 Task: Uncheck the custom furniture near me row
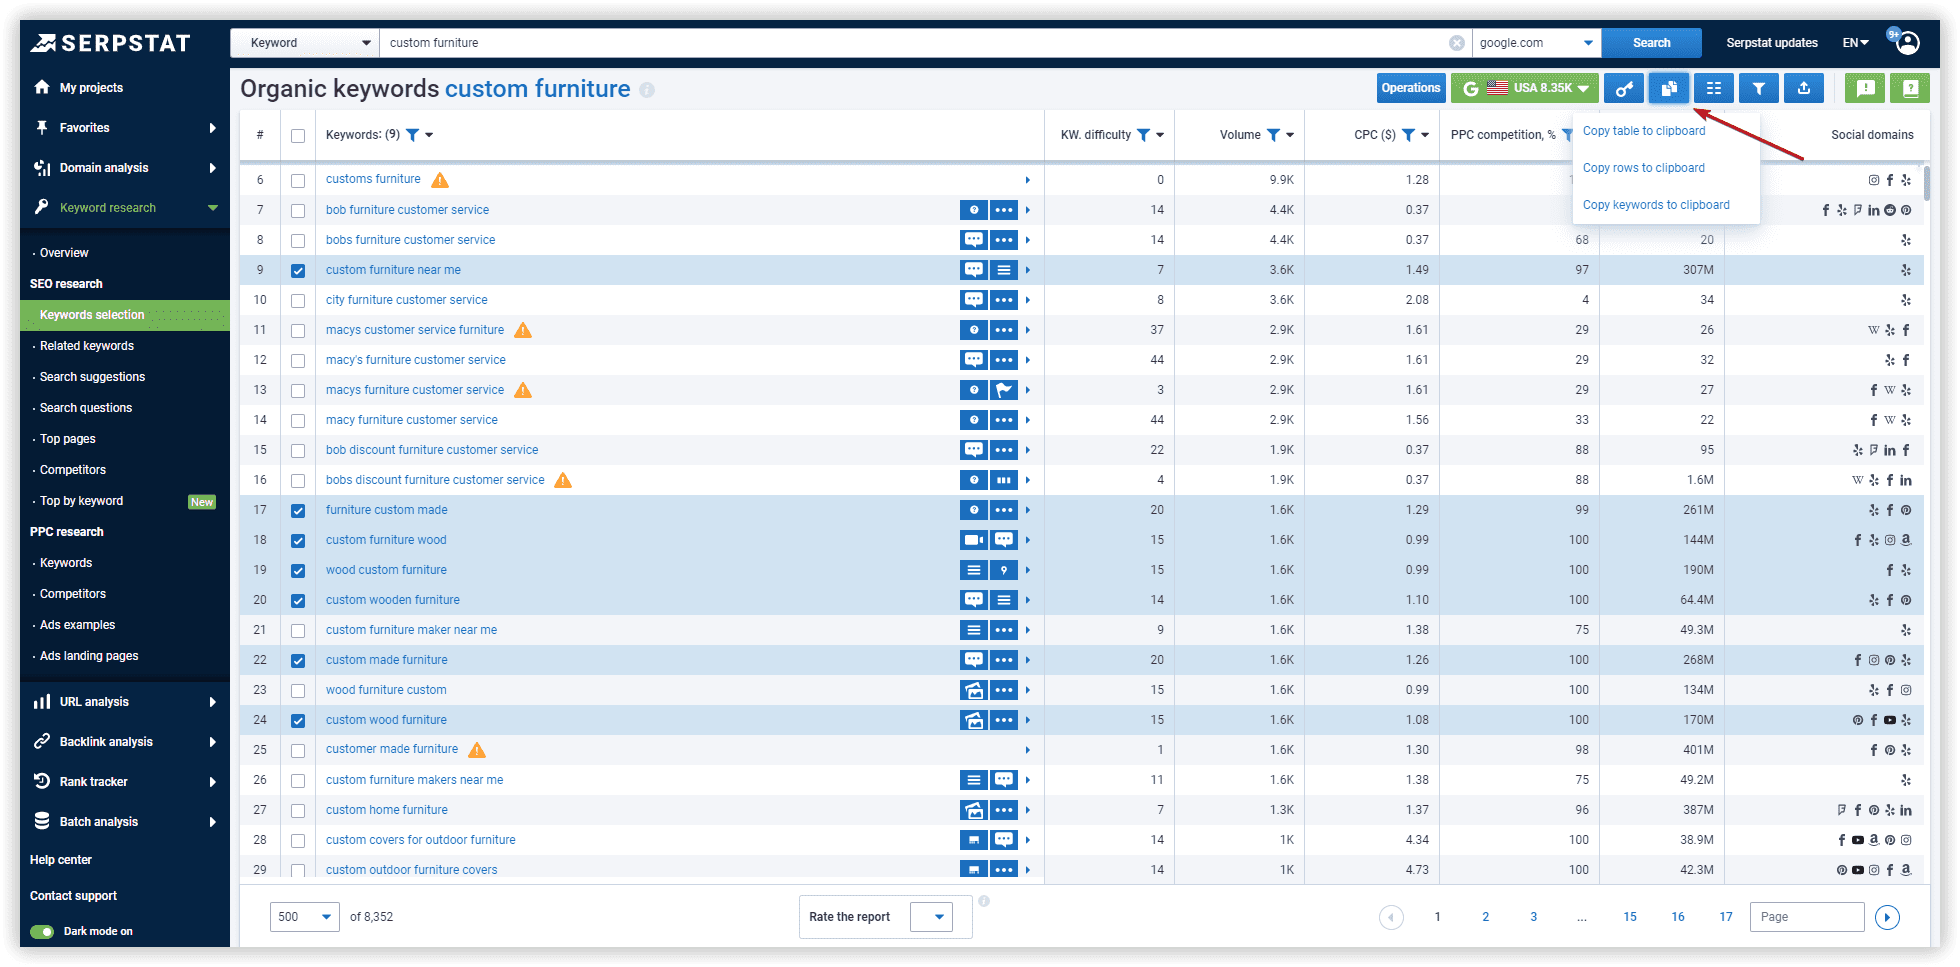pos(298,270)
